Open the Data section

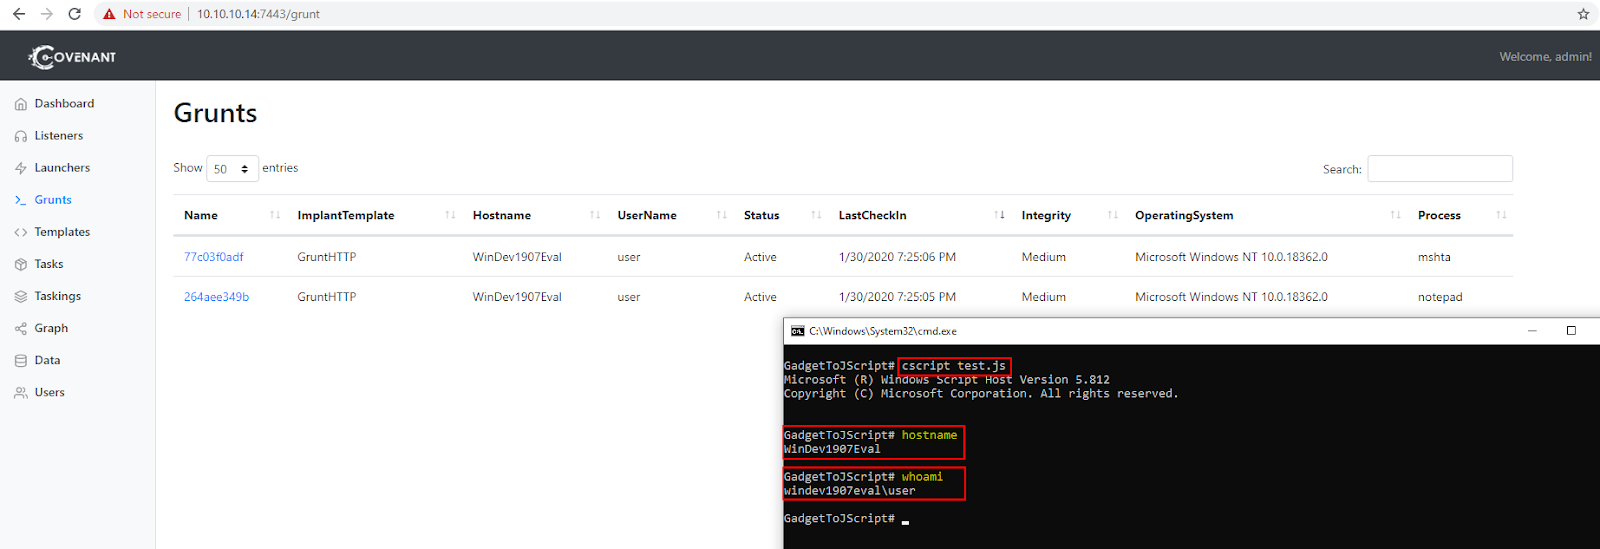47,359
